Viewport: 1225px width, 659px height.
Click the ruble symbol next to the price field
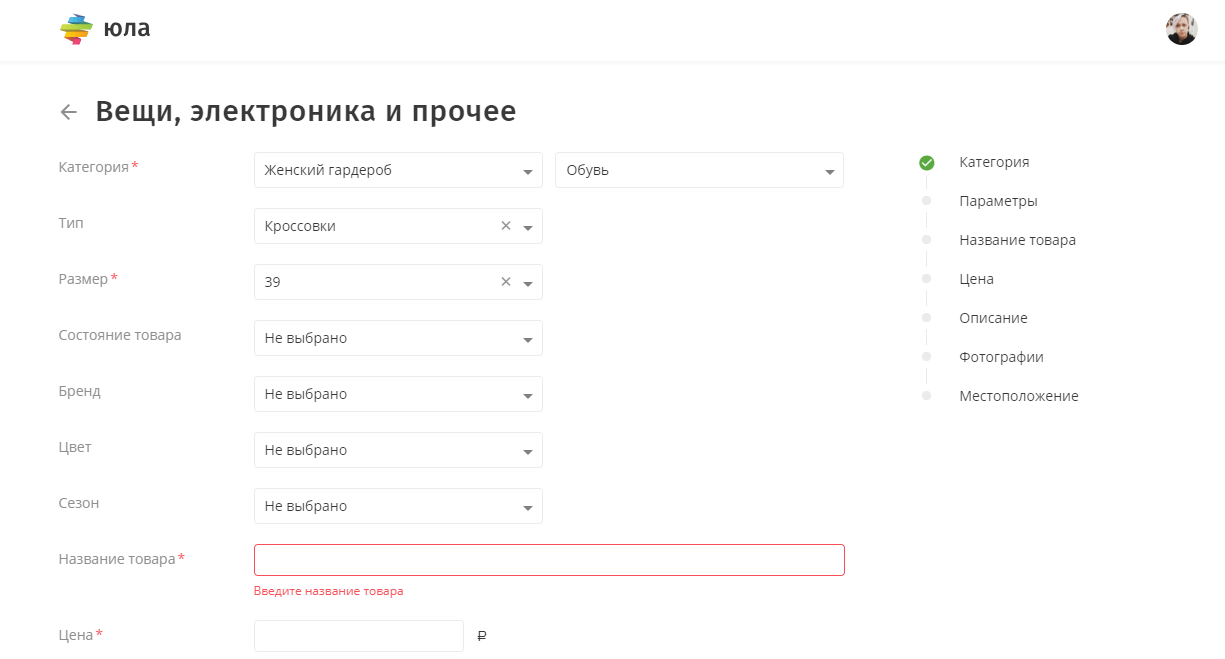pos(481,635)
